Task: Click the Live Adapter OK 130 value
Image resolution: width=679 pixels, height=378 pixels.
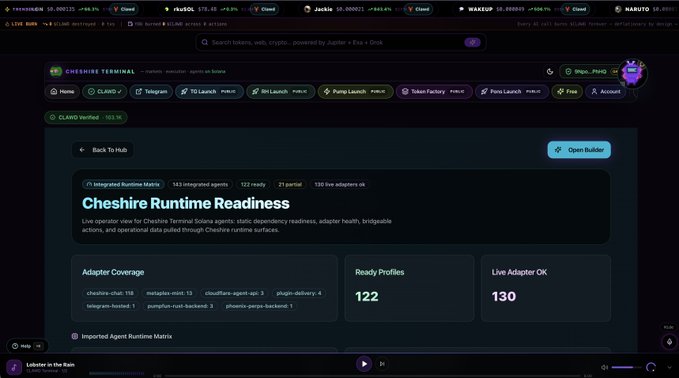Action: [x=504, y=297]
